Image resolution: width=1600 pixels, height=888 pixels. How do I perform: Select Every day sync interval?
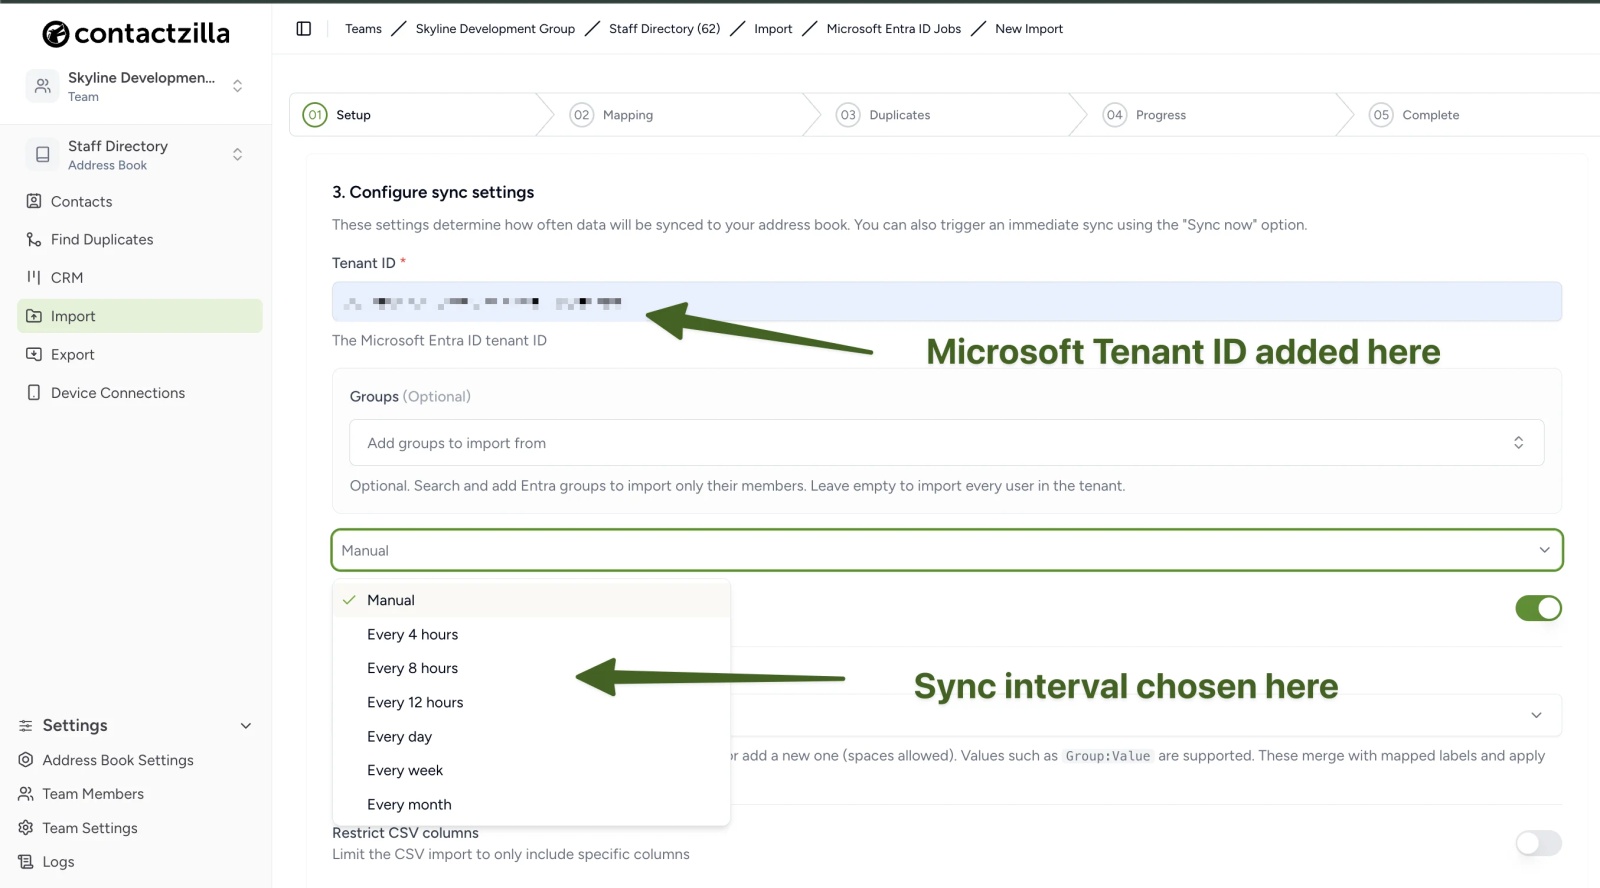[531, 737]
